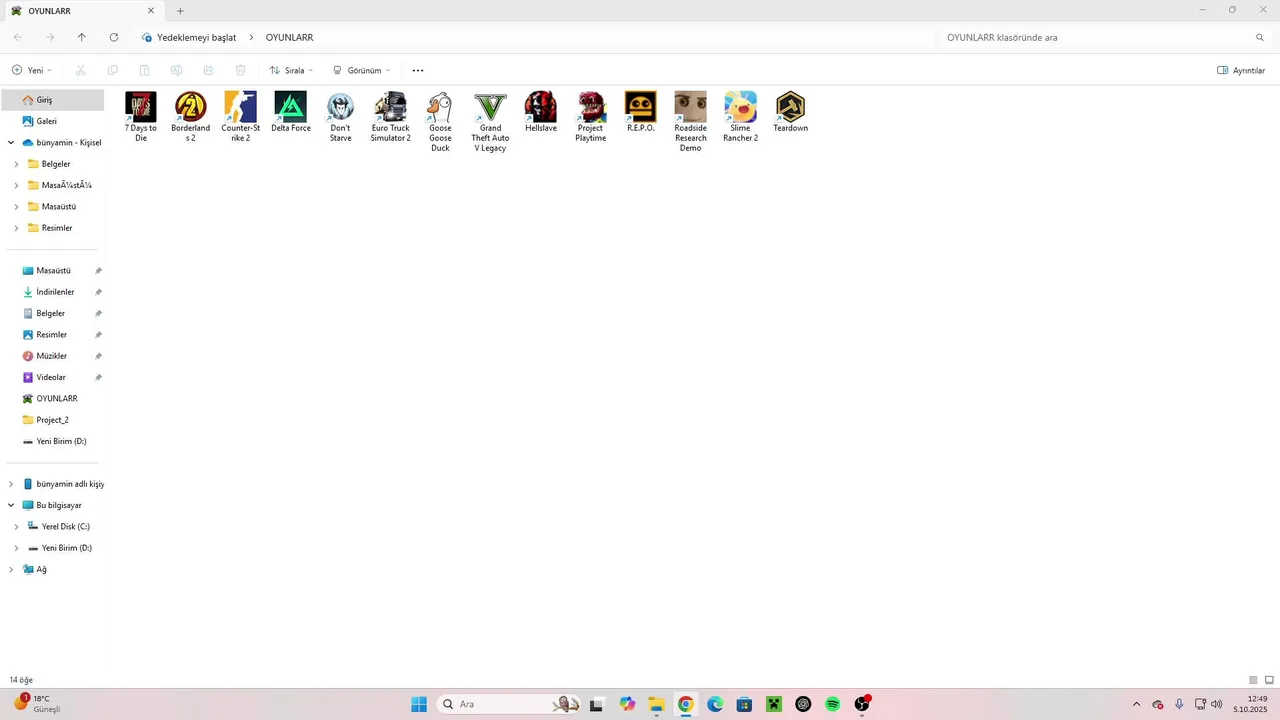Viewport: 1280px width, 720px height.
Task: Close the OYUNLARR tab
Action: click(151, 11)
